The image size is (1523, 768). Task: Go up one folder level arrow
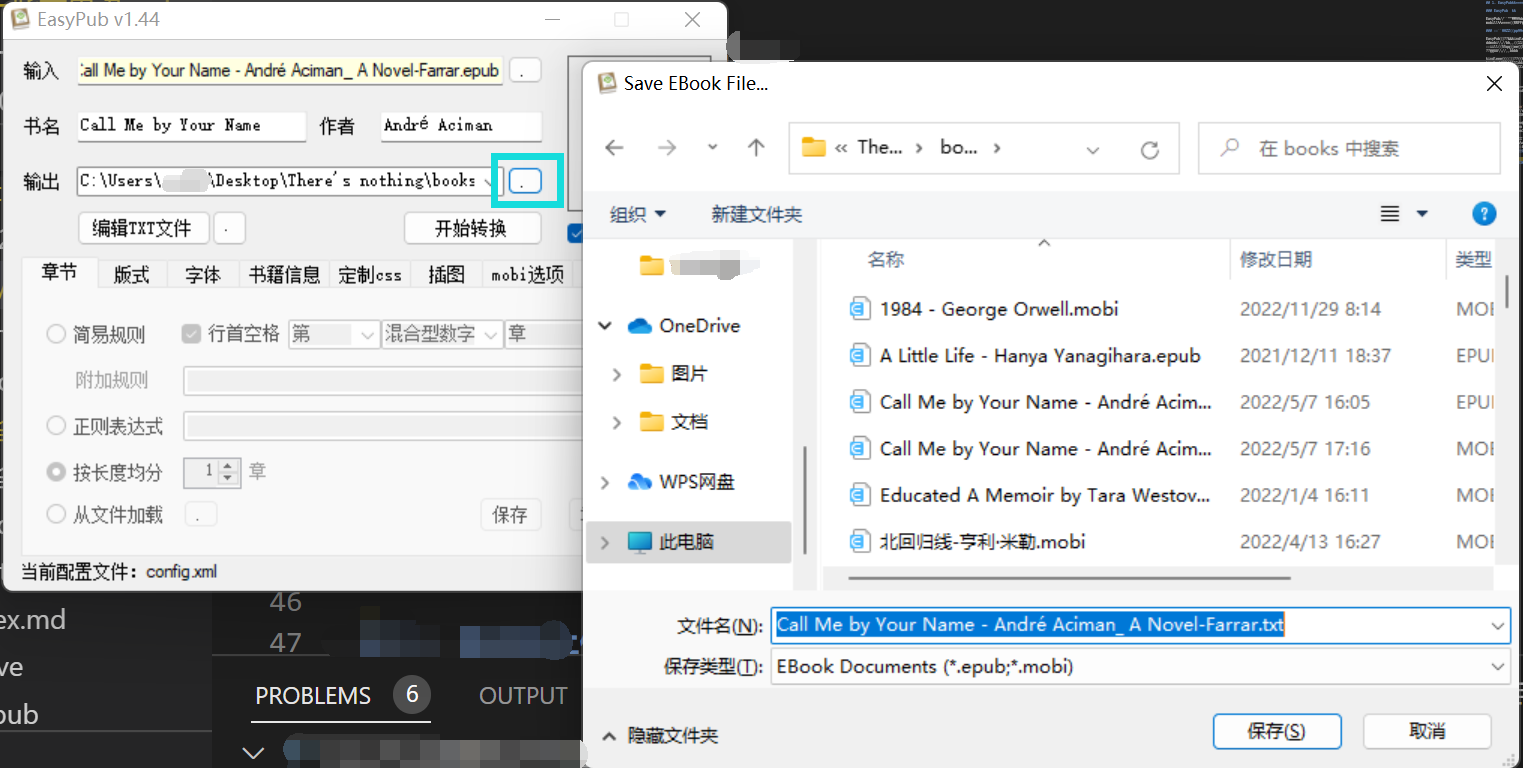click(x=756, y=148)
